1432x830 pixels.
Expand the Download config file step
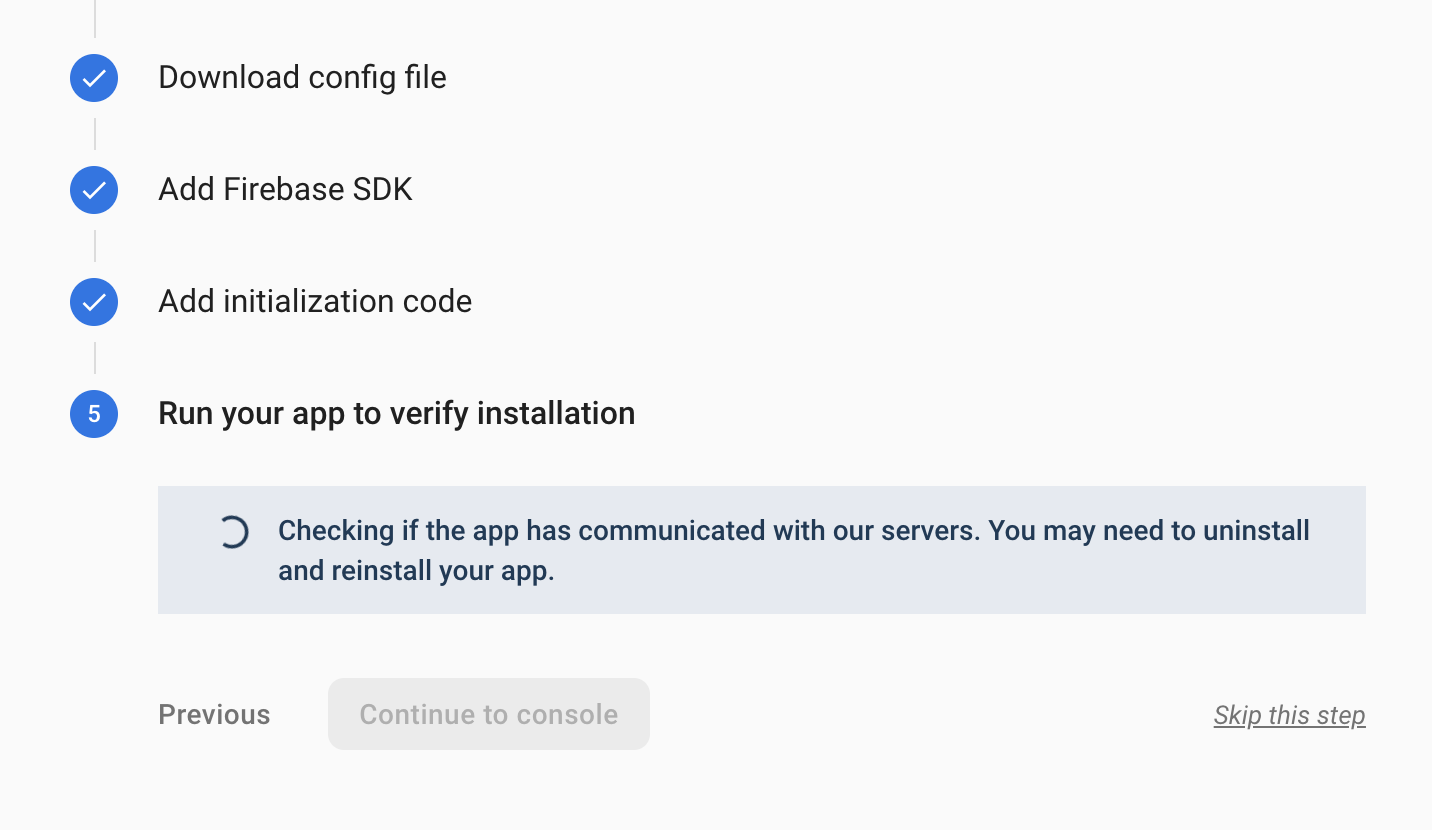302,78
